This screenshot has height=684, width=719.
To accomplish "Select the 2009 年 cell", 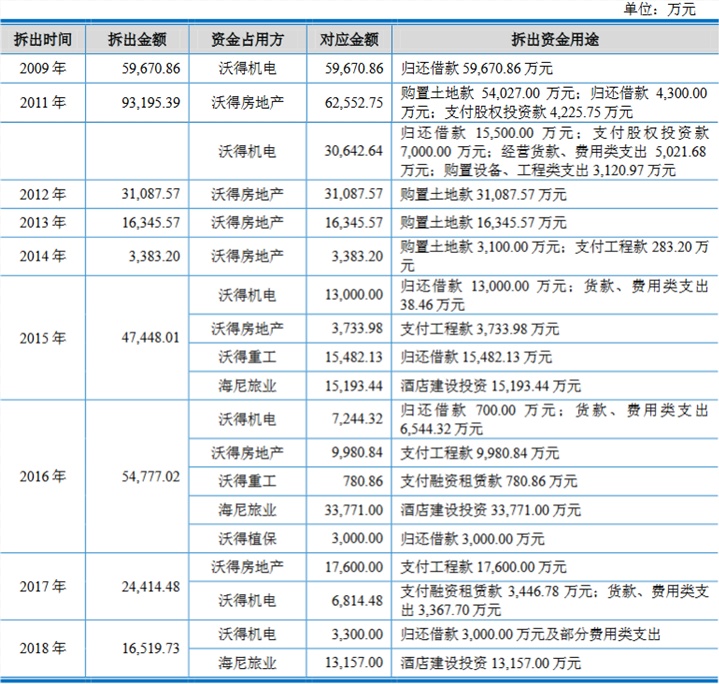I will point(43,68).
